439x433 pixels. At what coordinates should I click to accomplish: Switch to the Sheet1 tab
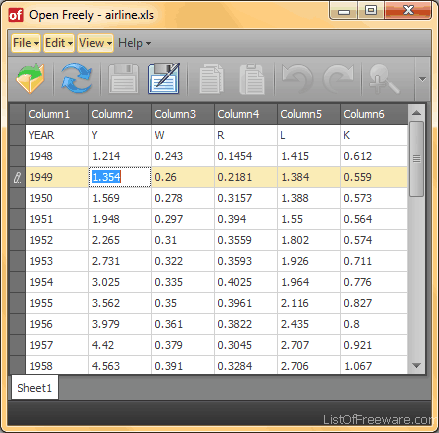click(35, 388)
